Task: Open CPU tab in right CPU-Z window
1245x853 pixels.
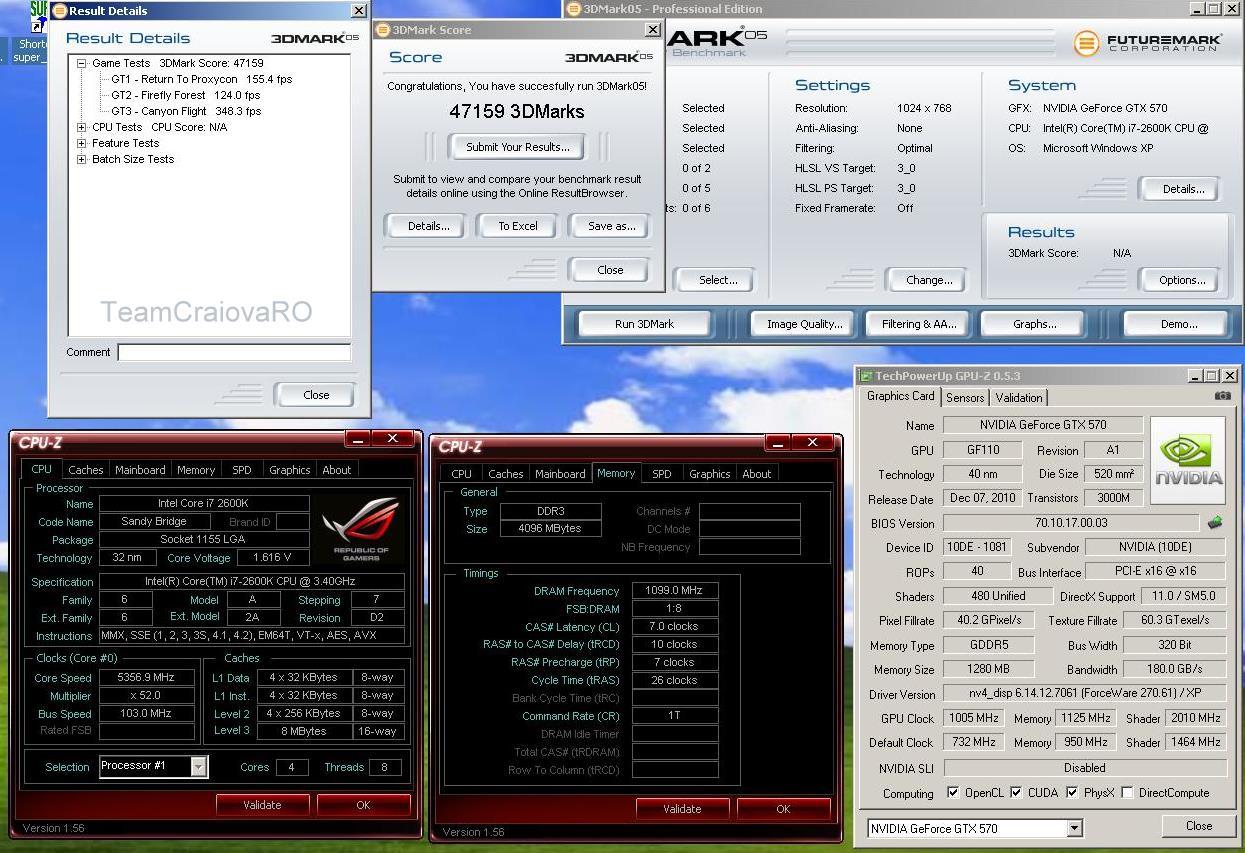Action: coord(461,474)
